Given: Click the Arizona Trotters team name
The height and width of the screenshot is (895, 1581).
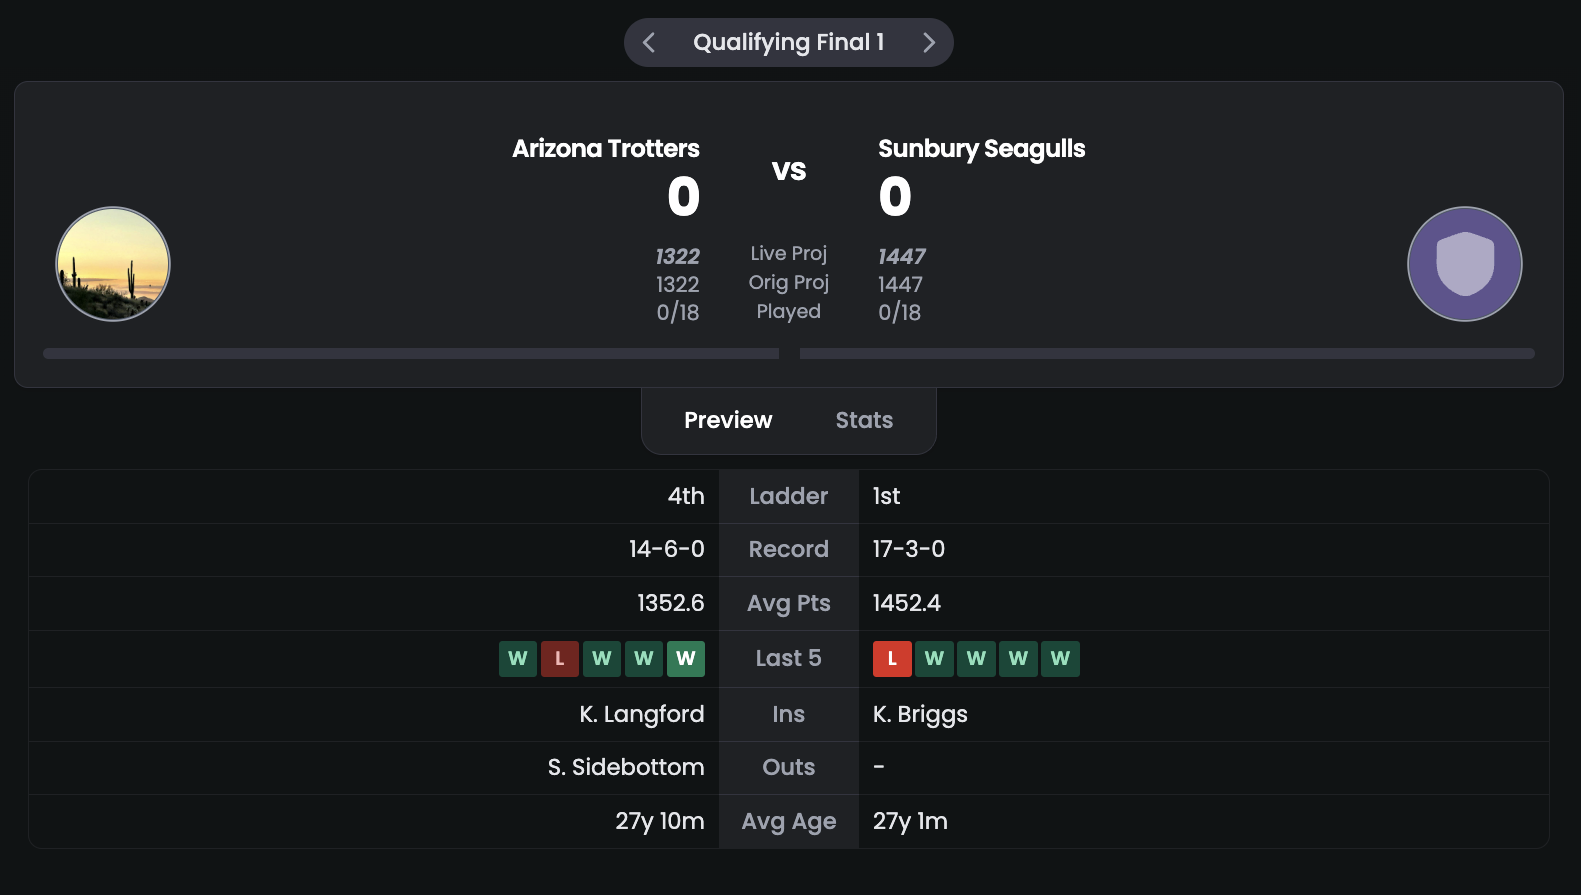Looking at the screenshot, I should pyautogui.click(x=606, y=149).
